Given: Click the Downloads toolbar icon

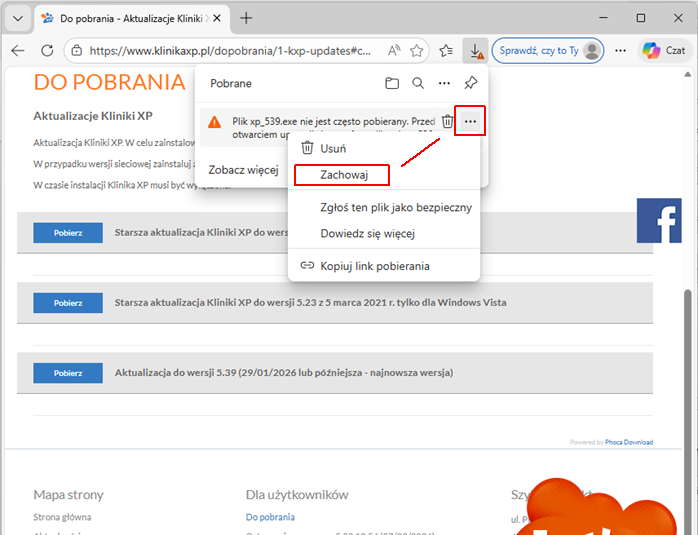Looking at the screenshot, I should (477, 50).
